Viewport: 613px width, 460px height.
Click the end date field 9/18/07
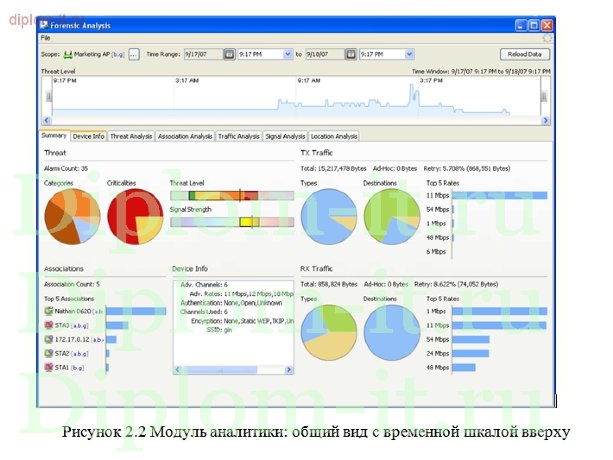point(325,54)
